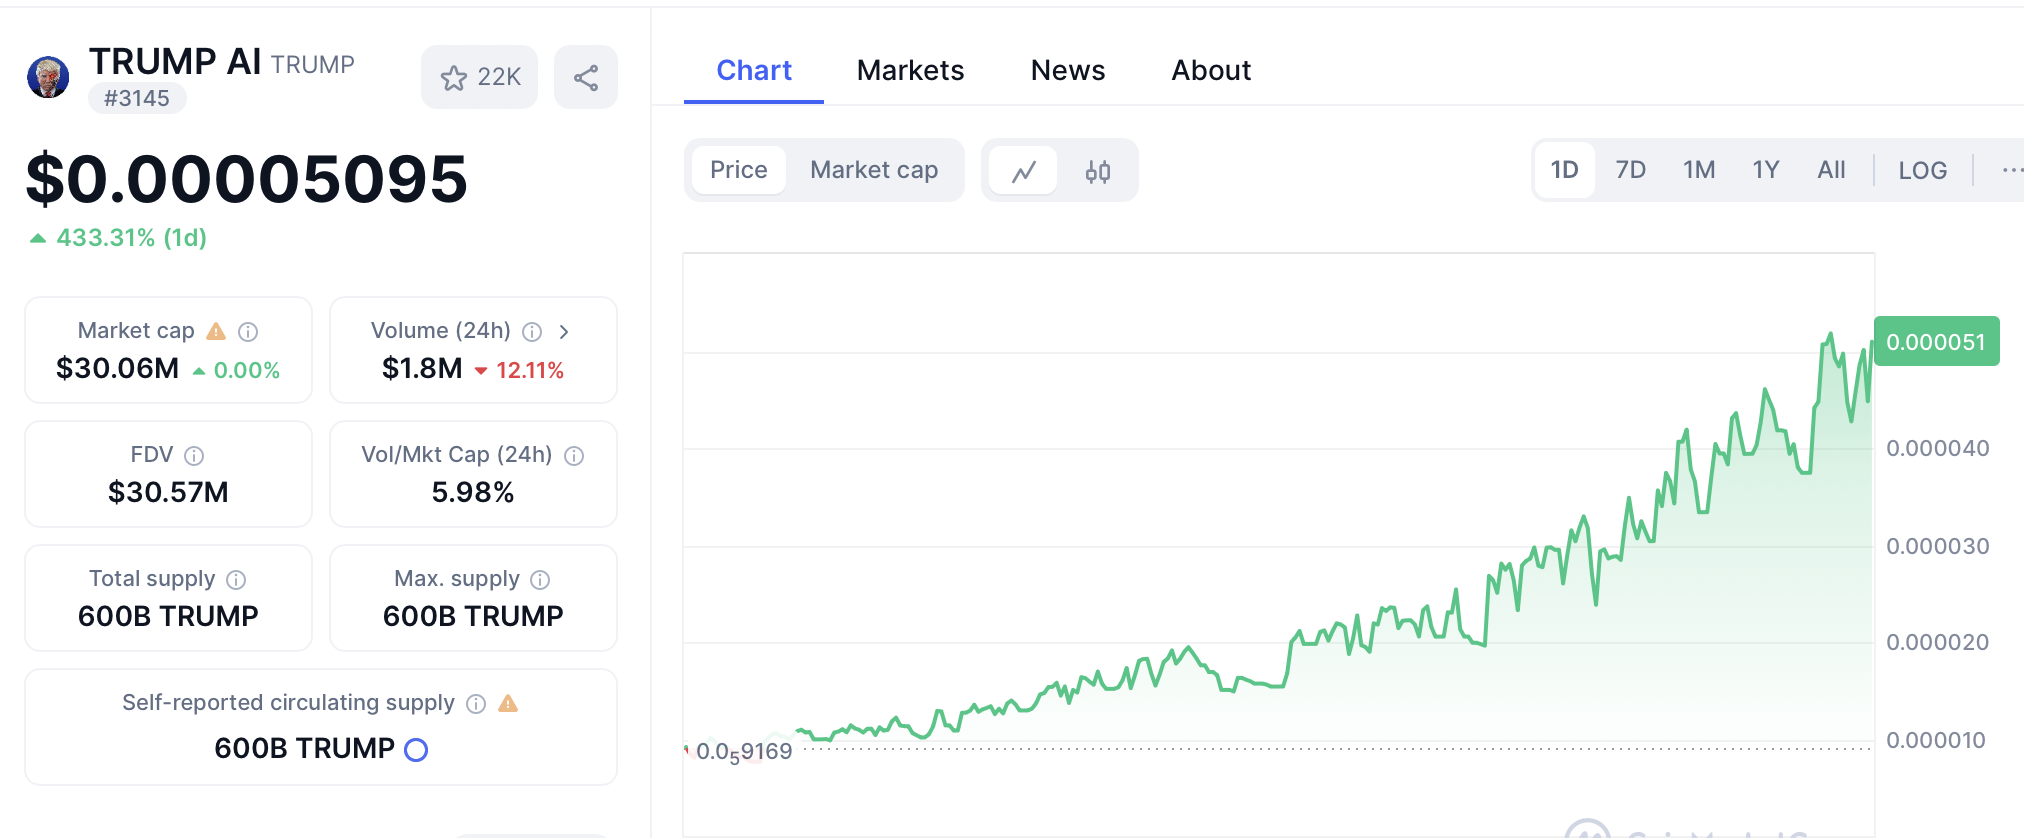Image resolution: width=2024 pixels, height=838 pixels.
Task: Select the line chart icon
Action: click(1024, 171)
